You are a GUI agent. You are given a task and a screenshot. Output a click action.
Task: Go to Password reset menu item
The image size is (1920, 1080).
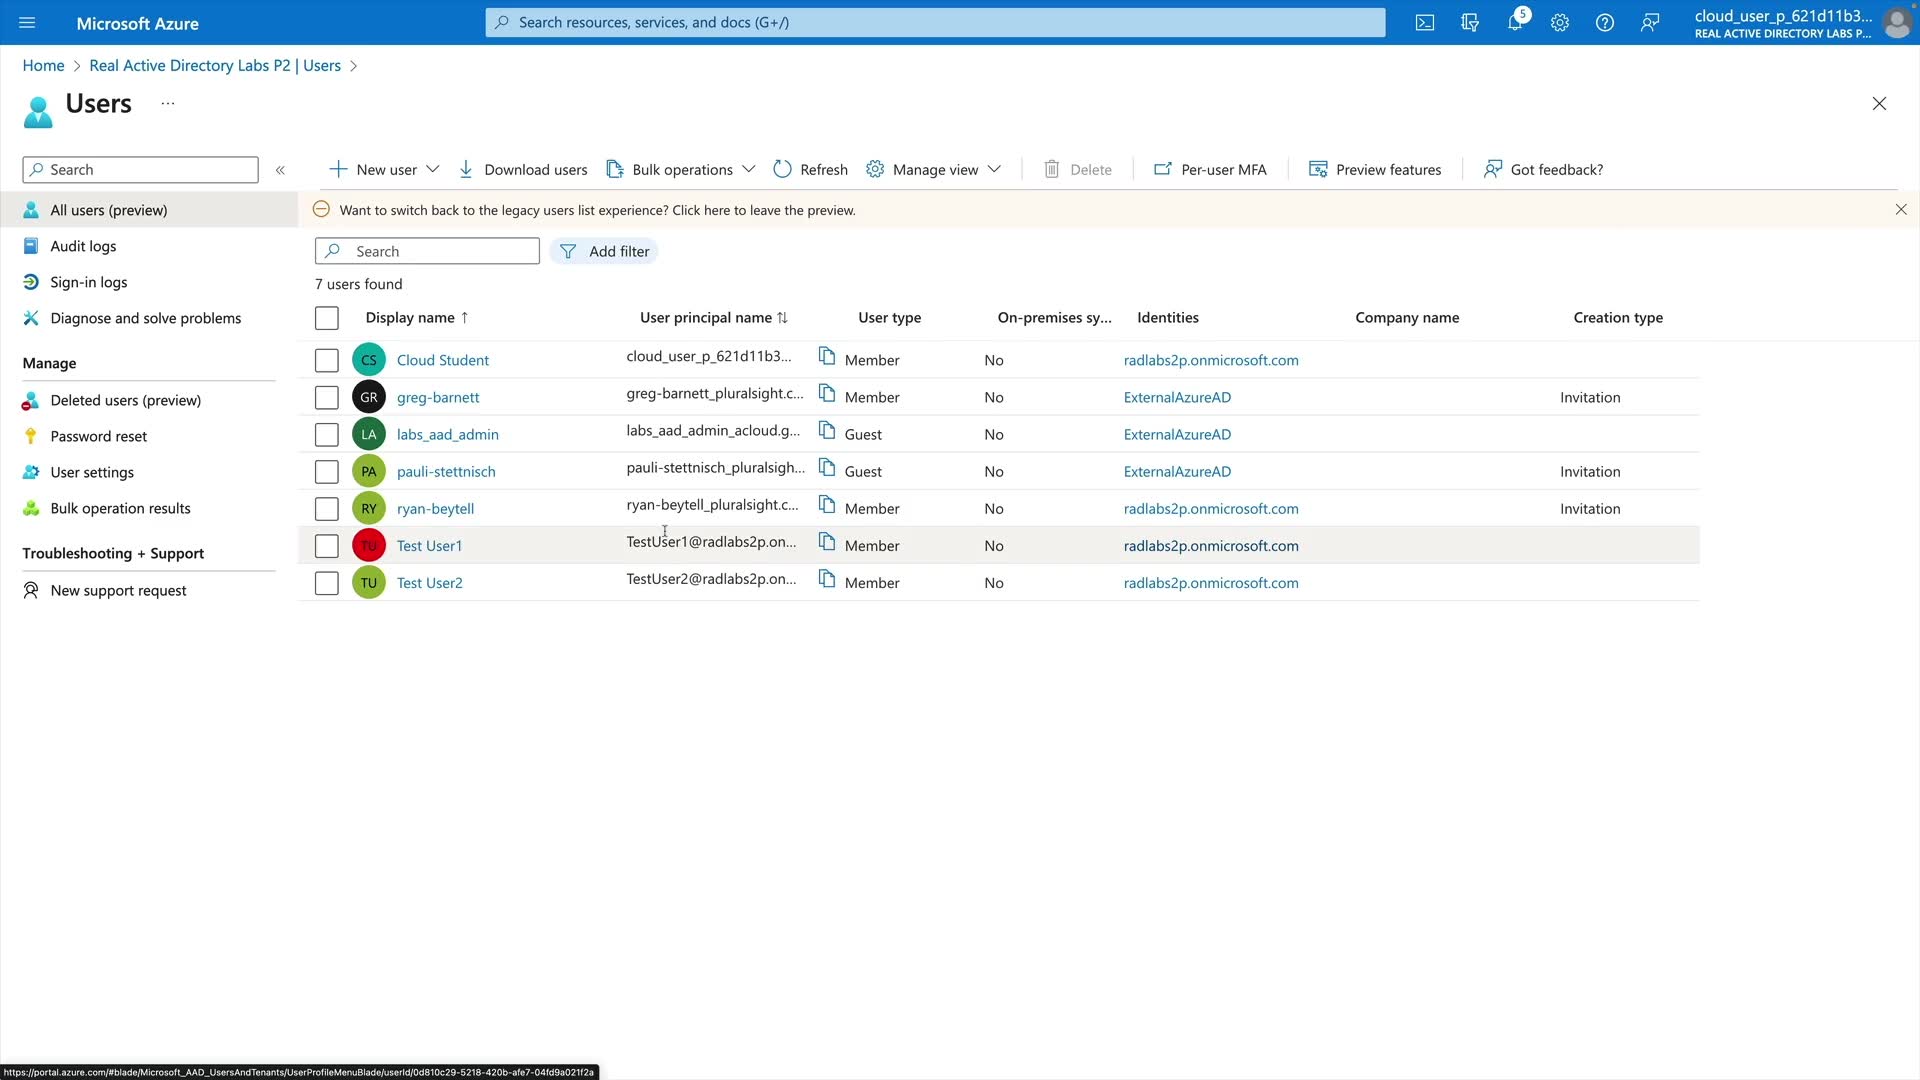[x=98, y=436]
